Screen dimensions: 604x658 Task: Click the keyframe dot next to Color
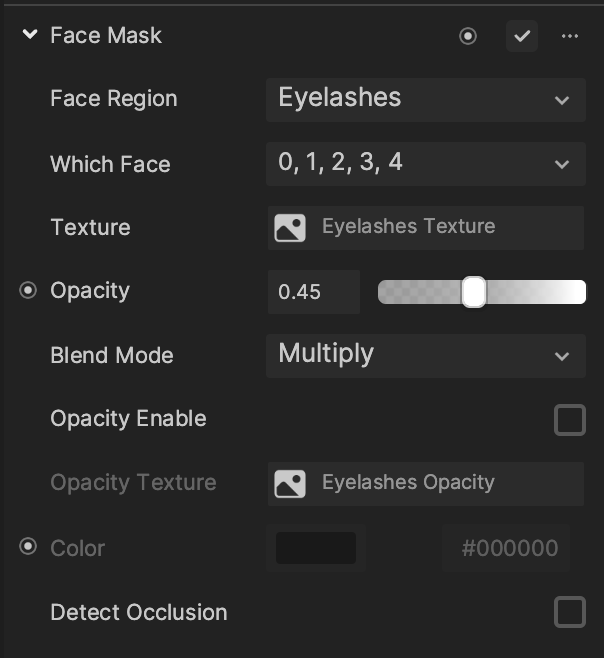[28, 546]
